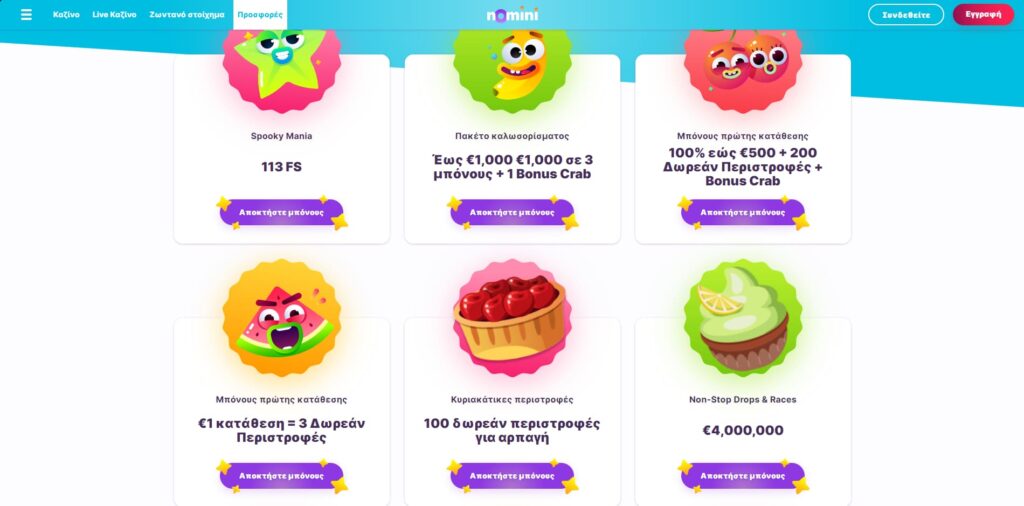Get bonus for Non-Stop Drops & Races
Screen dimensions: 1024x506
click(x=743, y=476)
